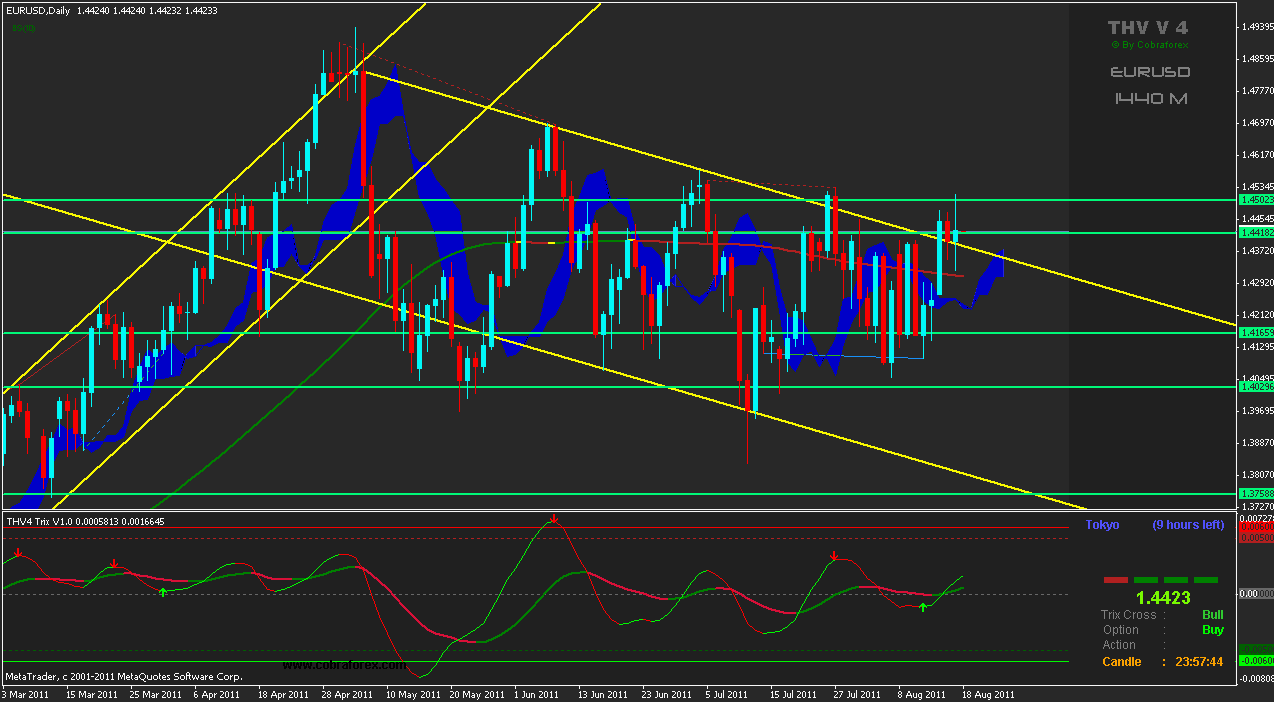Click the red down arrow above 3 Mar 2011
This screenshot has width=1274, height=702.
coord(17,552)
